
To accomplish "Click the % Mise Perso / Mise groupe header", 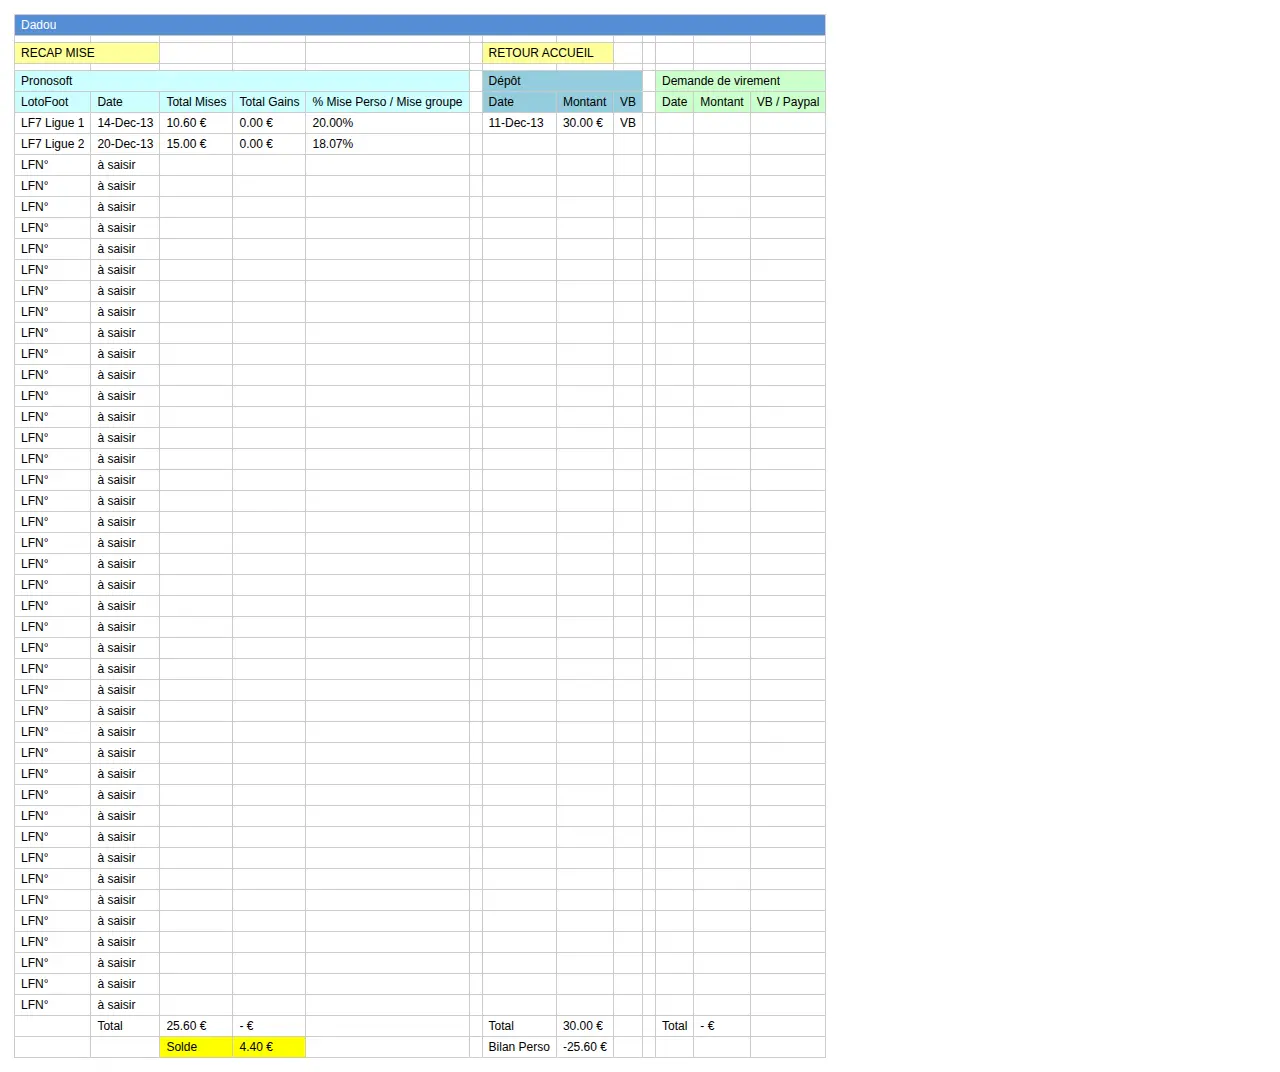I will (387, 102).
